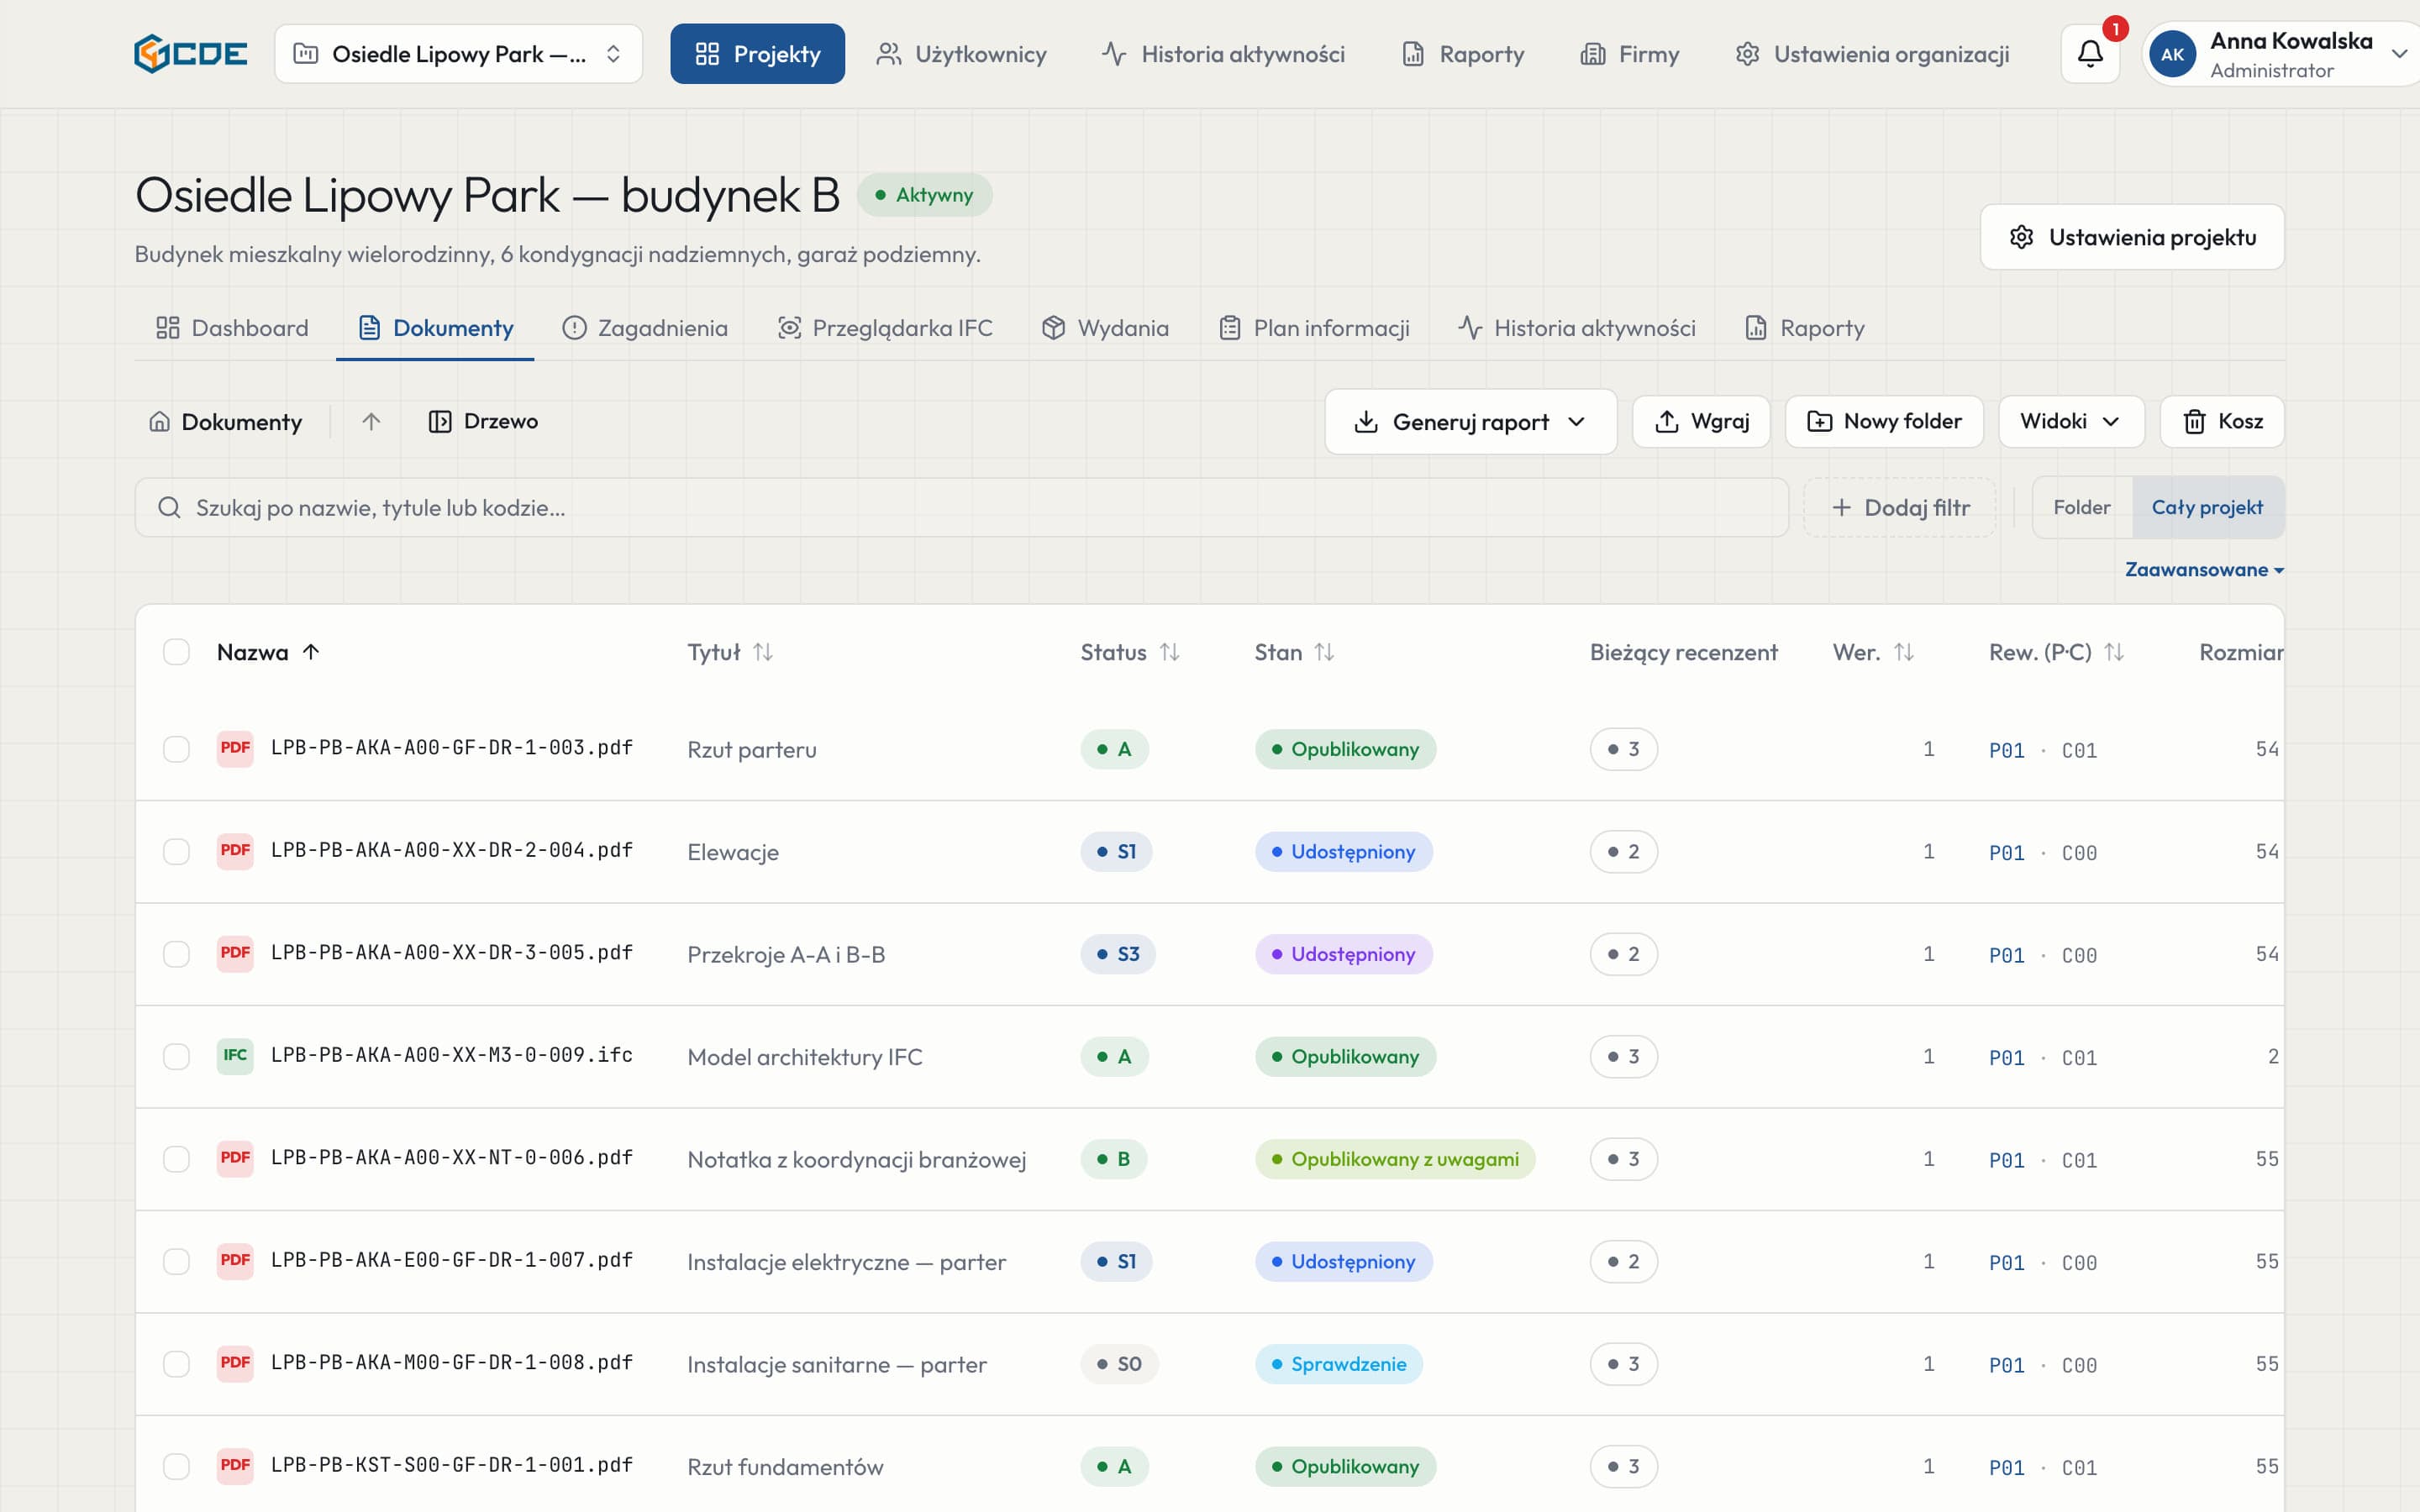Screen dimensions: 2420x1512
Task: Click the PDF icon of LPB-PB-KST-S00-GF-DR-1-001.pdf
Action: pos(235,1466)
